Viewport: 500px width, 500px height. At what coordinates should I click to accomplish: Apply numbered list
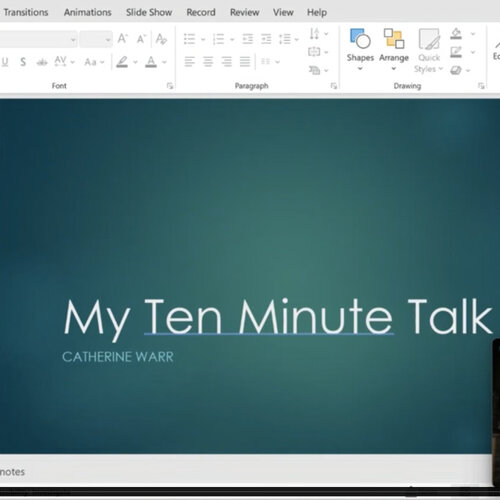218,39
